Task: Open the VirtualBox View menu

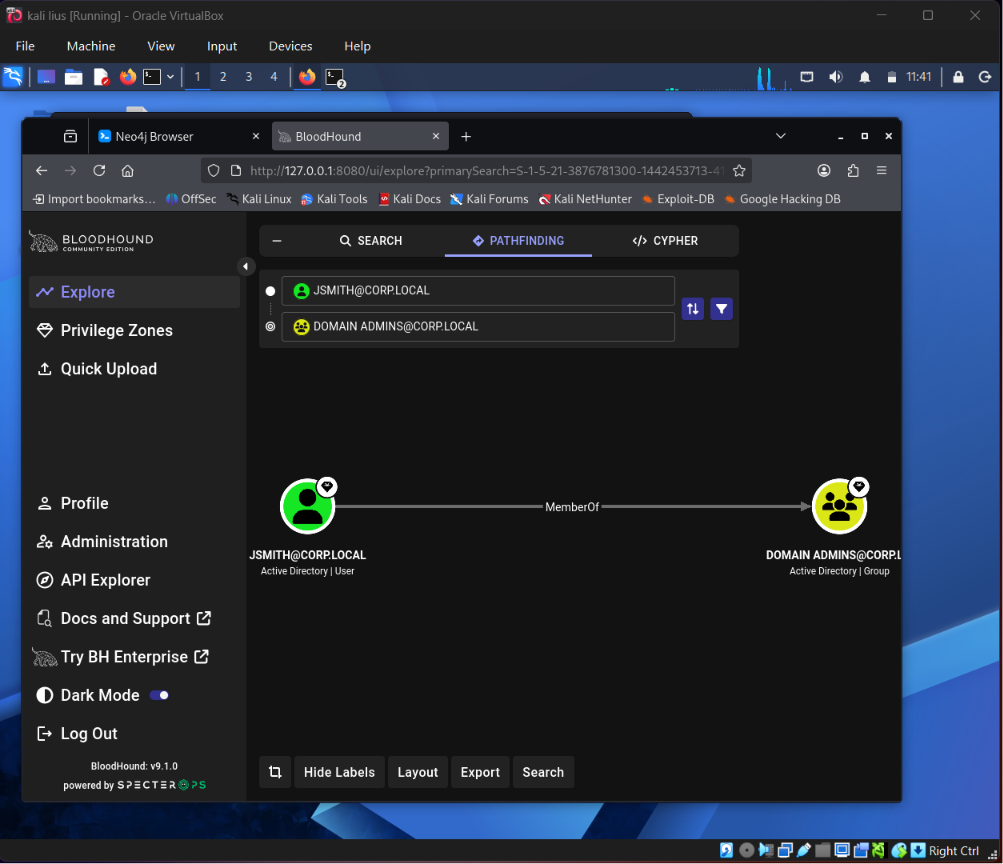Action: (161, 46)
